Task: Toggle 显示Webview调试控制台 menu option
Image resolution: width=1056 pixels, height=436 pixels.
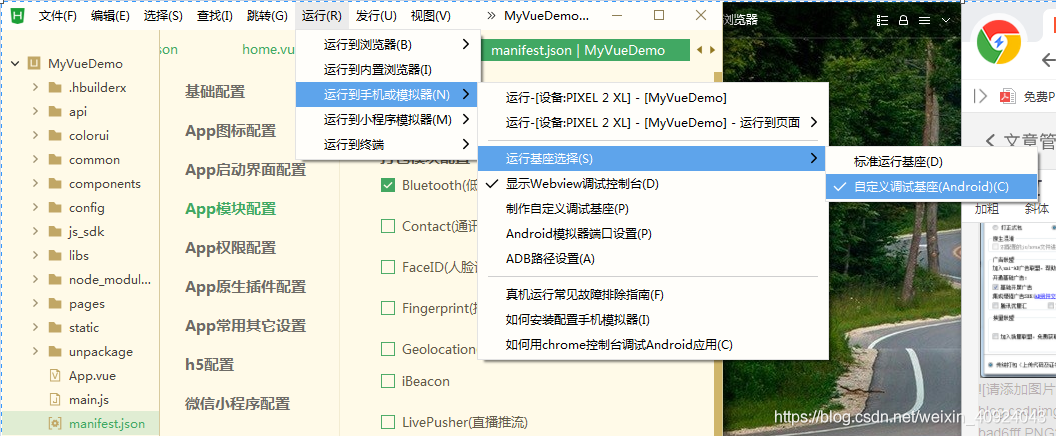Action: click(x=652, y=183)
